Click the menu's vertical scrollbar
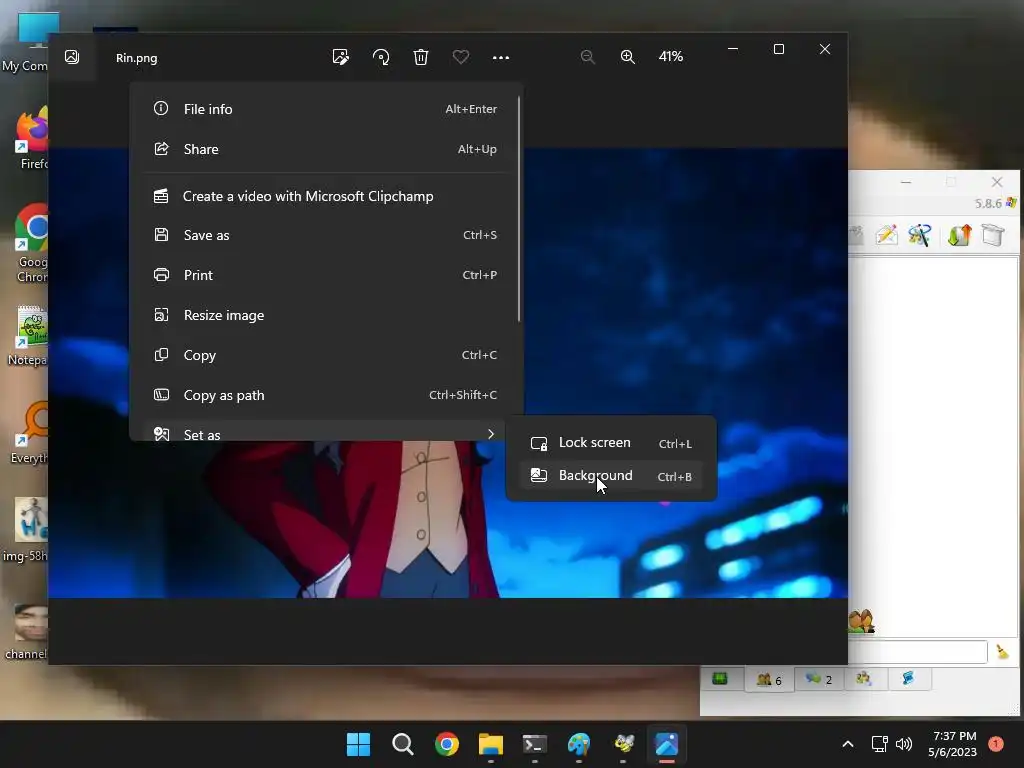 519,209
